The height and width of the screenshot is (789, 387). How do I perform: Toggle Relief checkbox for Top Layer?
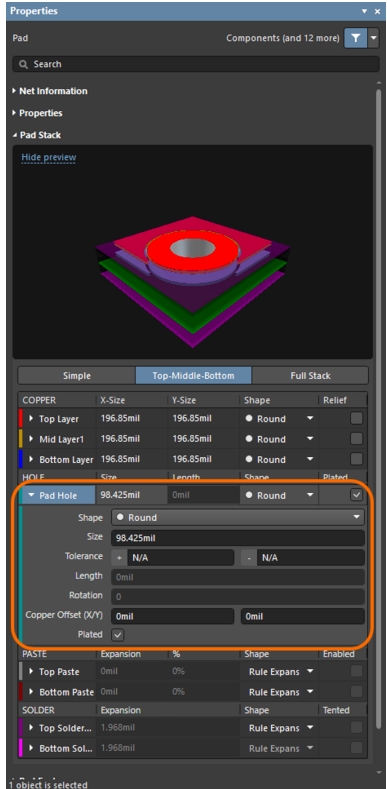(356, 419)
